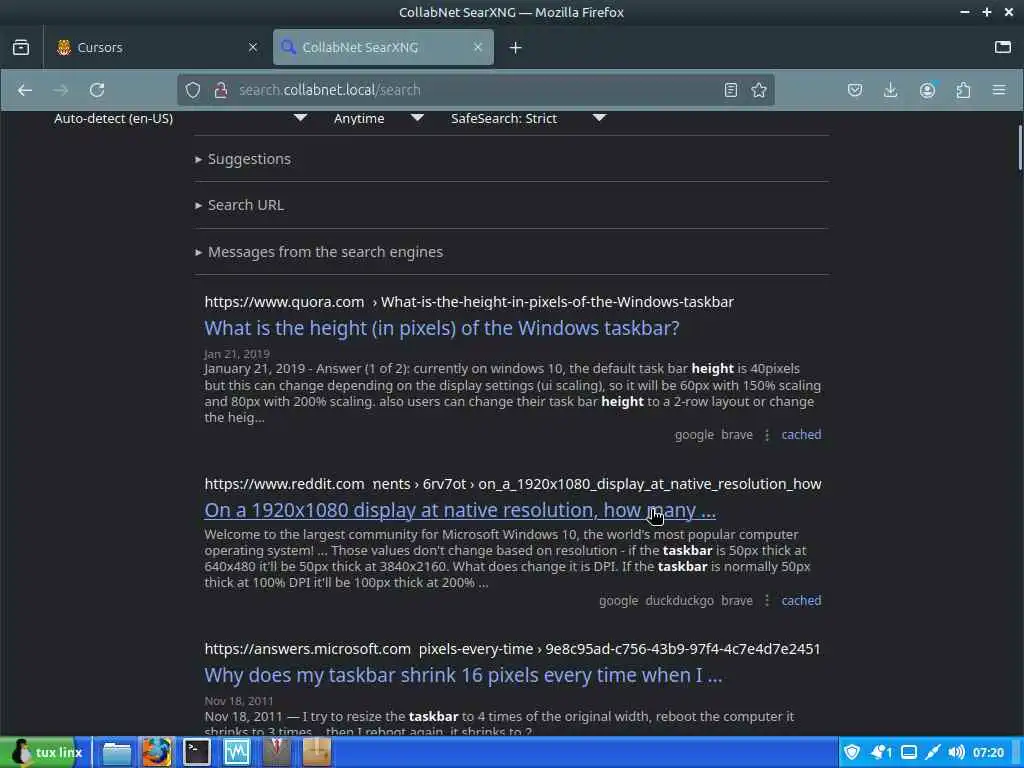Click the forward navigation arrow
Screen dimensions: 1024x768
61,90
